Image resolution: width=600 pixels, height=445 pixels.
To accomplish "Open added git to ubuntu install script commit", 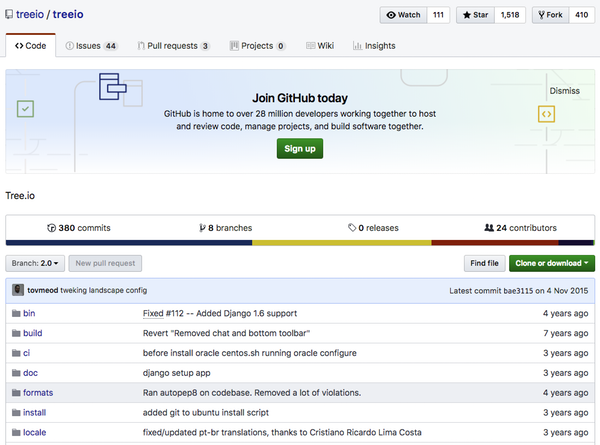I will coord(206,413).
